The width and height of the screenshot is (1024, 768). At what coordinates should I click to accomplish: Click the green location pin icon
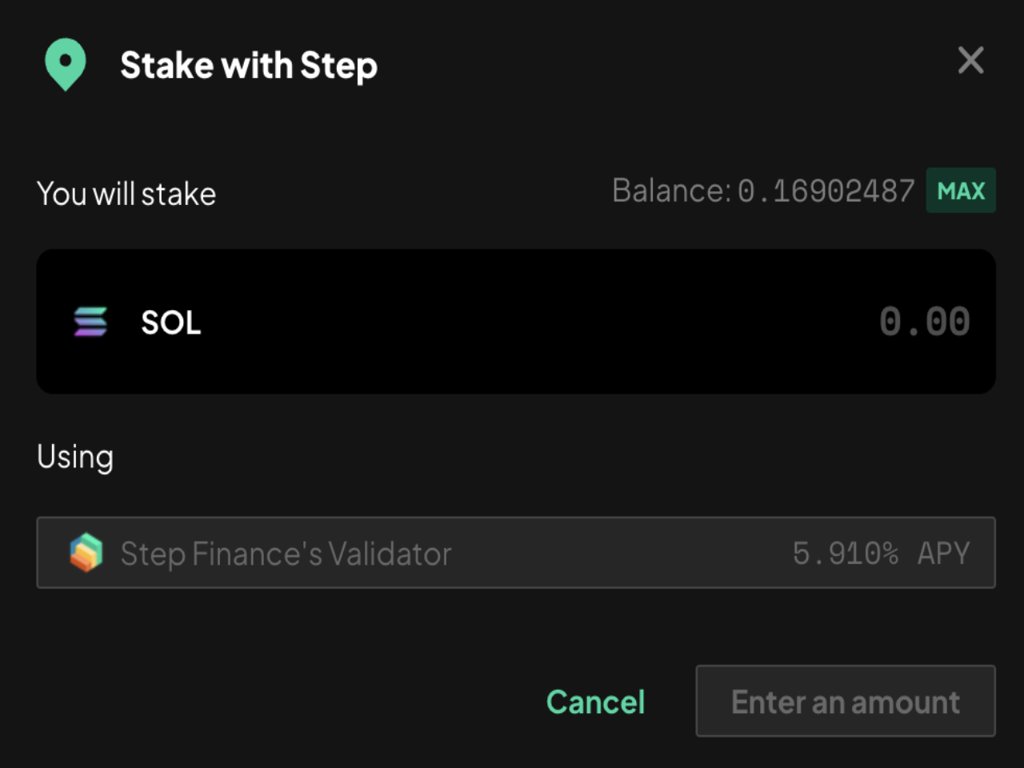65,65
